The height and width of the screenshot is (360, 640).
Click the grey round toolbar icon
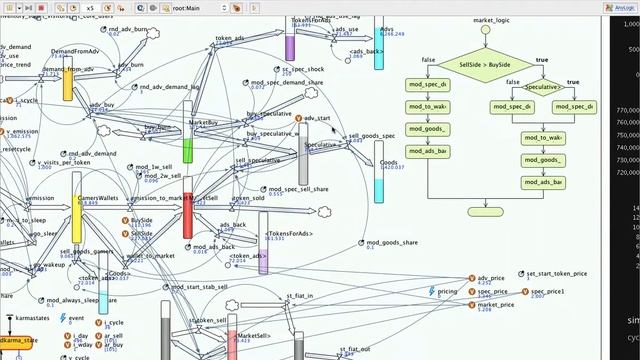click(153, 8)
